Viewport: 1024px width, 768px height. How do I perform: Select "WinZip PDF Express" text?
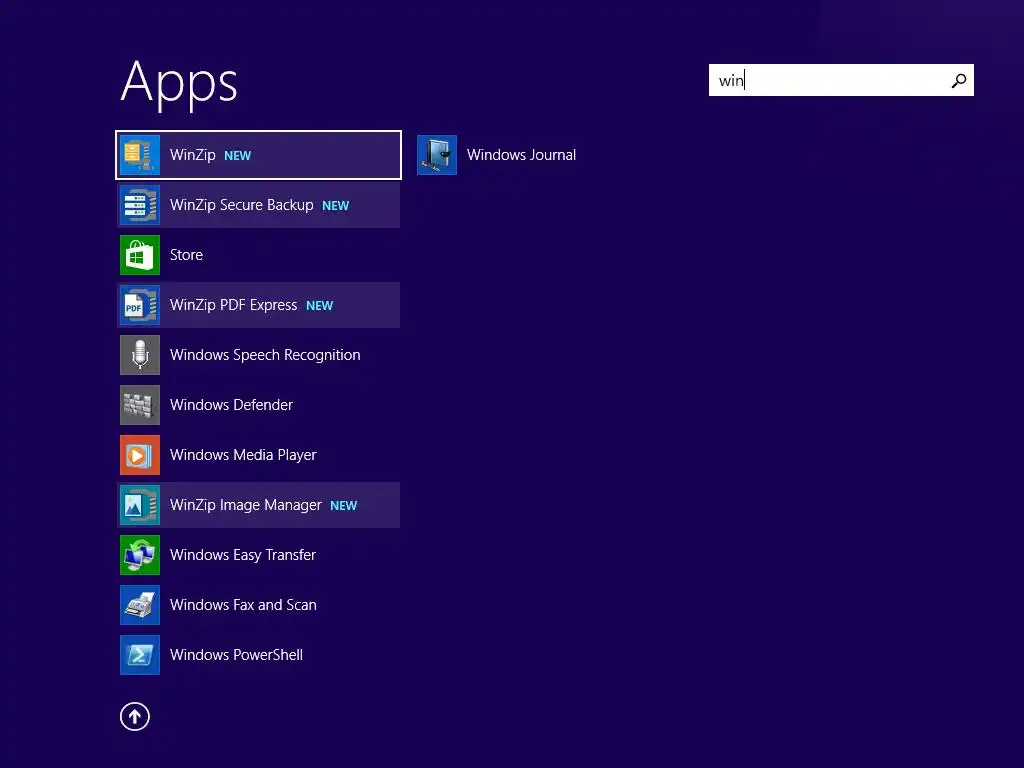coord(233,305)
